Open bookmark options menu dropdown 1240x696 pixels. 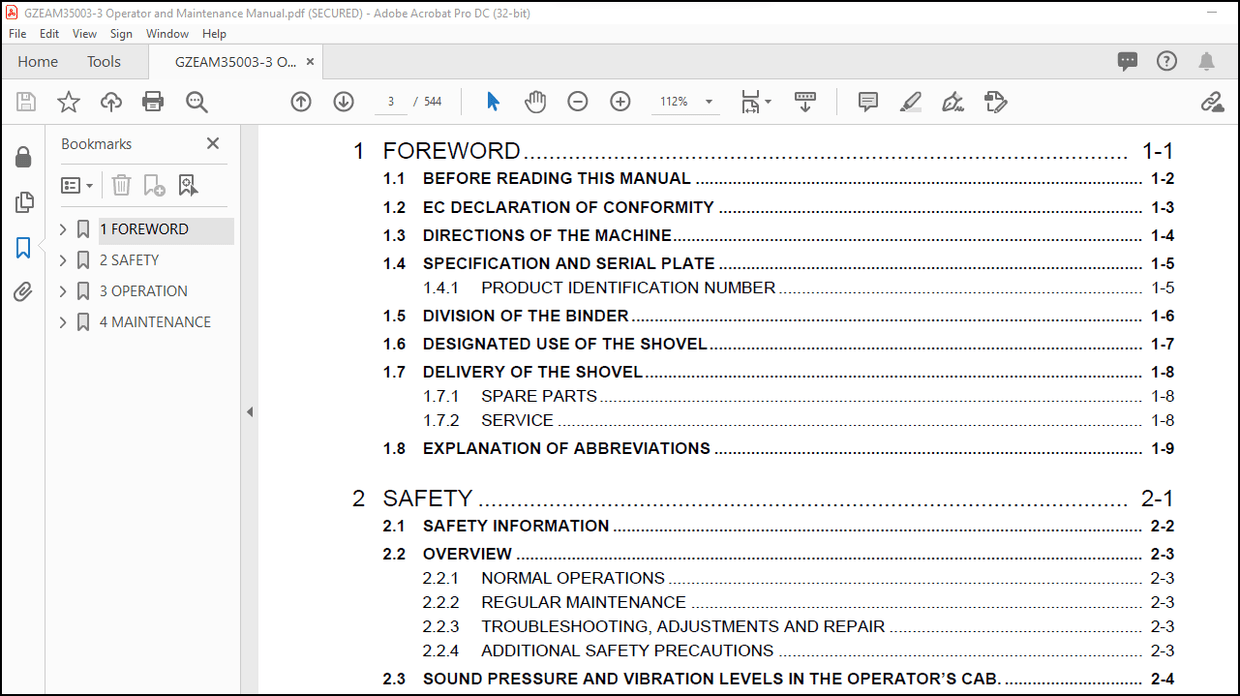coord(77,185)
